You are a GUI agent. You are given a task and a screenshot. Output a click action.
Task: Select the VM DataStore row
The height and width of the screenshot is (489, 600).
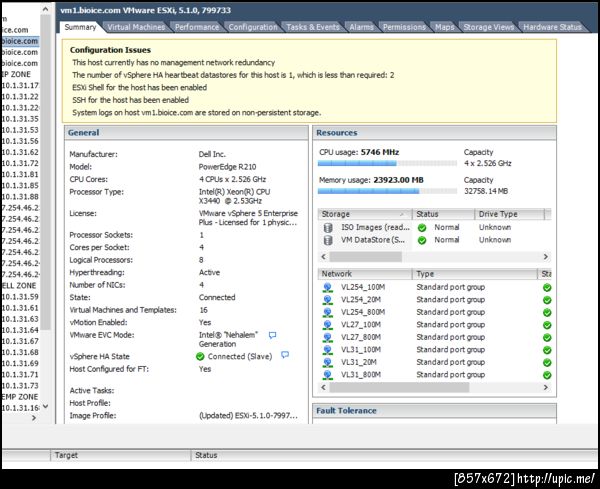coord(434,240)
